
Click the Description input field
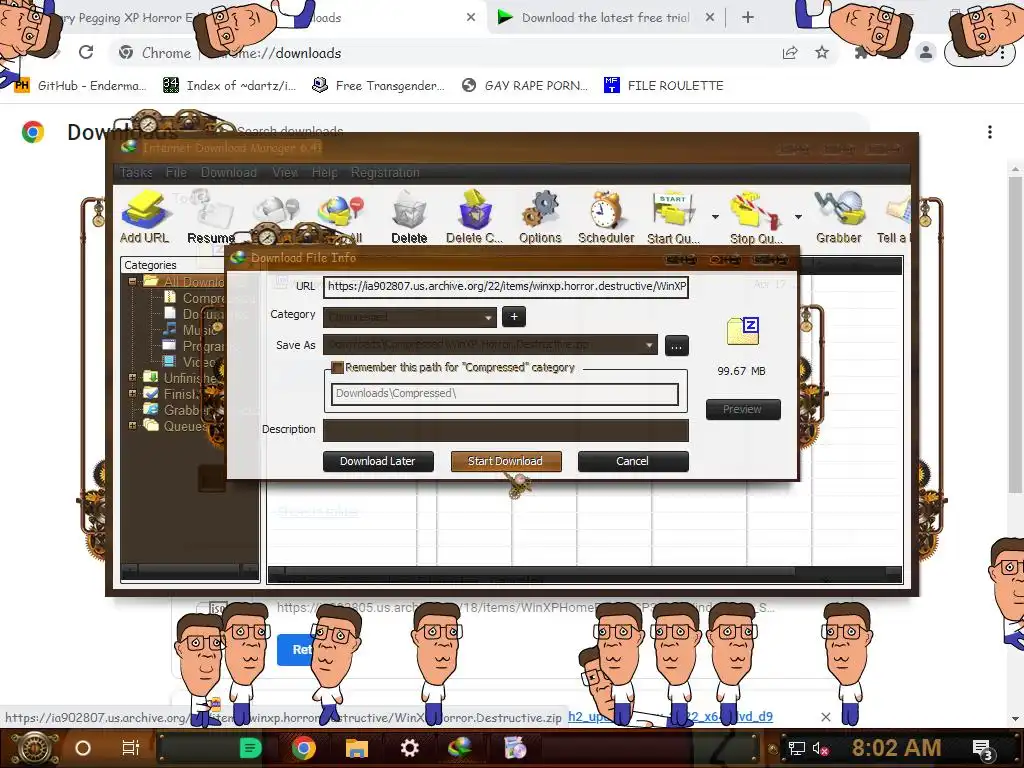point(505,430)
